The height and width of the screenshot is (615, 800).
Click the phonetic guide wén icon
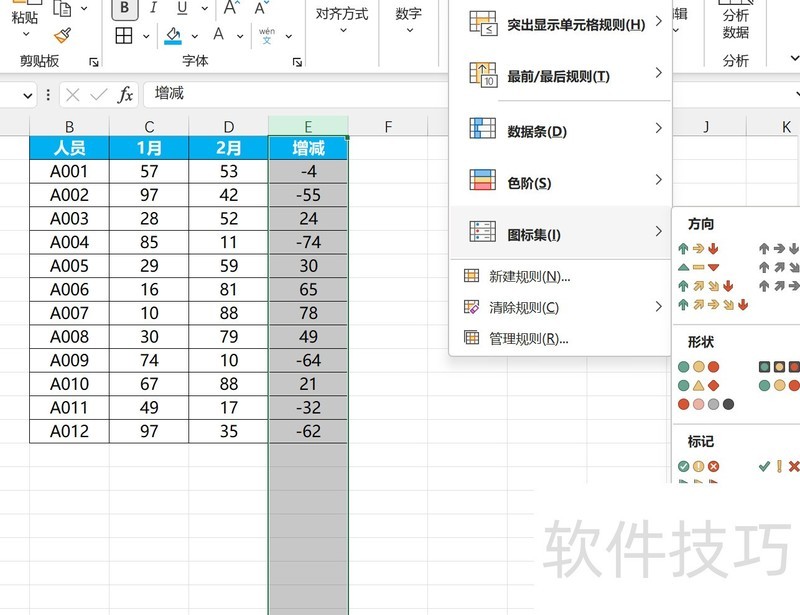coord(266,33)
